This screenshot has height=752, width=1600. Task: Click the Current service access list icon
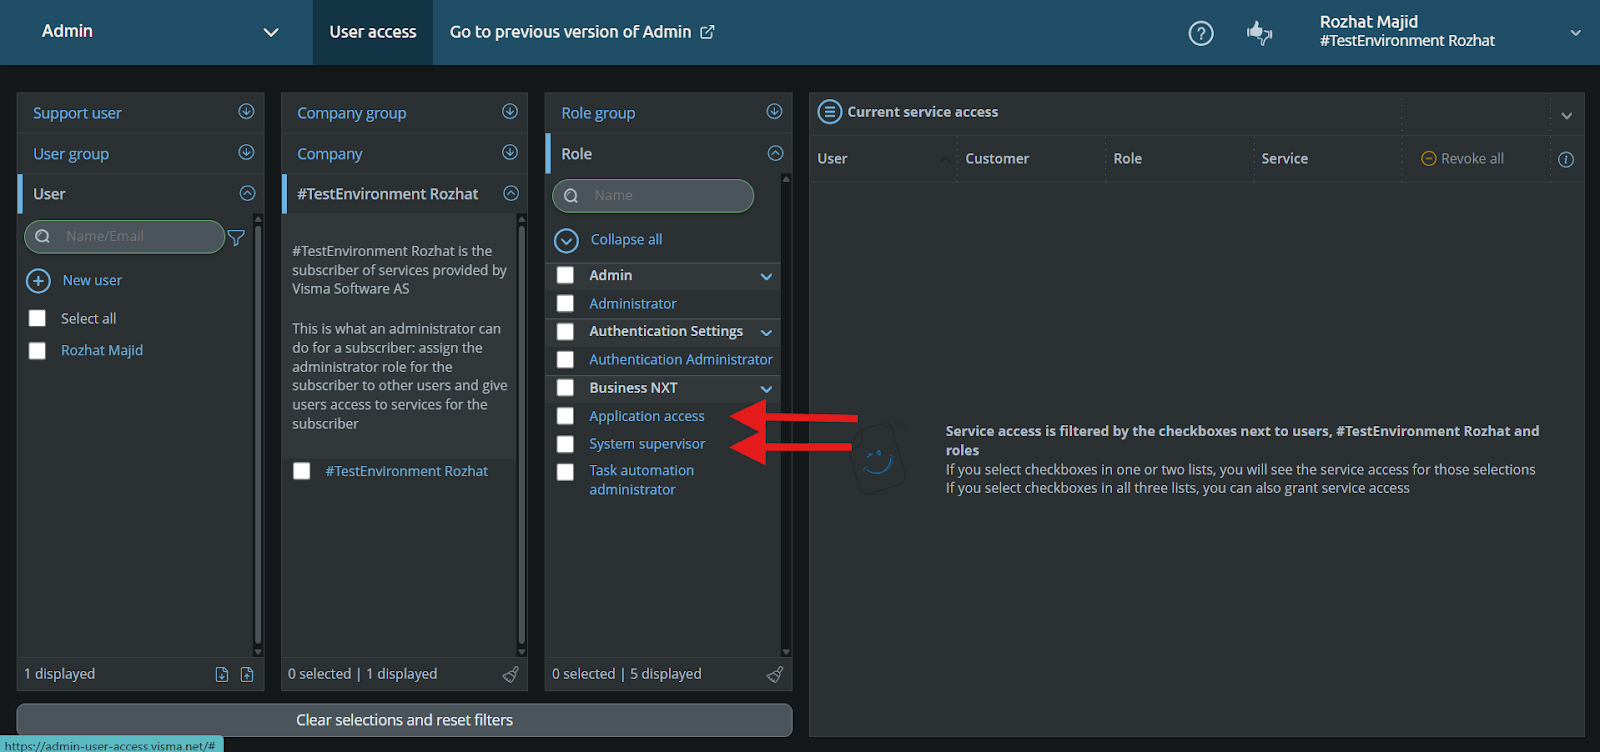(x=830, y=112)
